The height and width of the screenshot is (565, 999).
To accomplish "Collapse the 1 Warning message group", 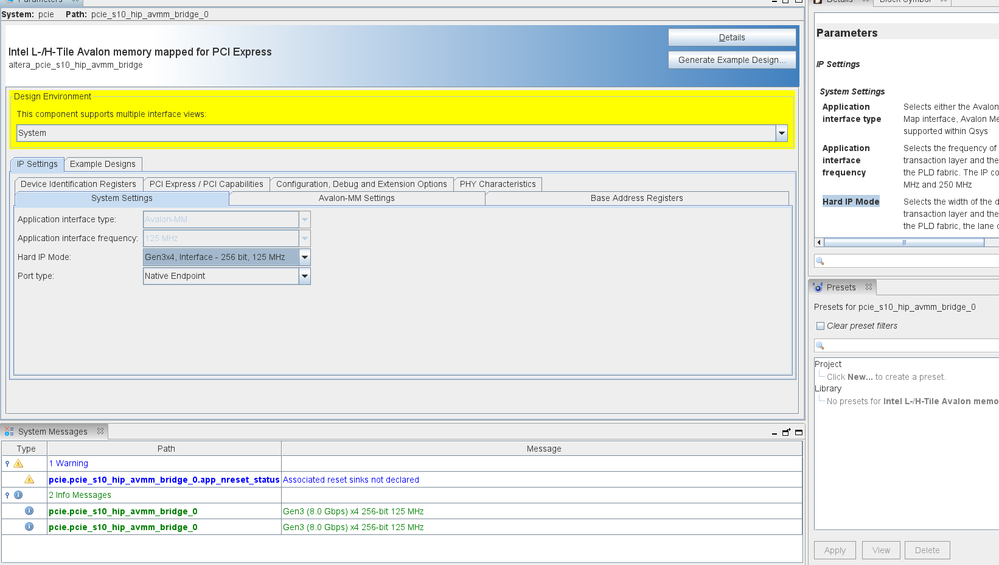I will tap(7, 464).
